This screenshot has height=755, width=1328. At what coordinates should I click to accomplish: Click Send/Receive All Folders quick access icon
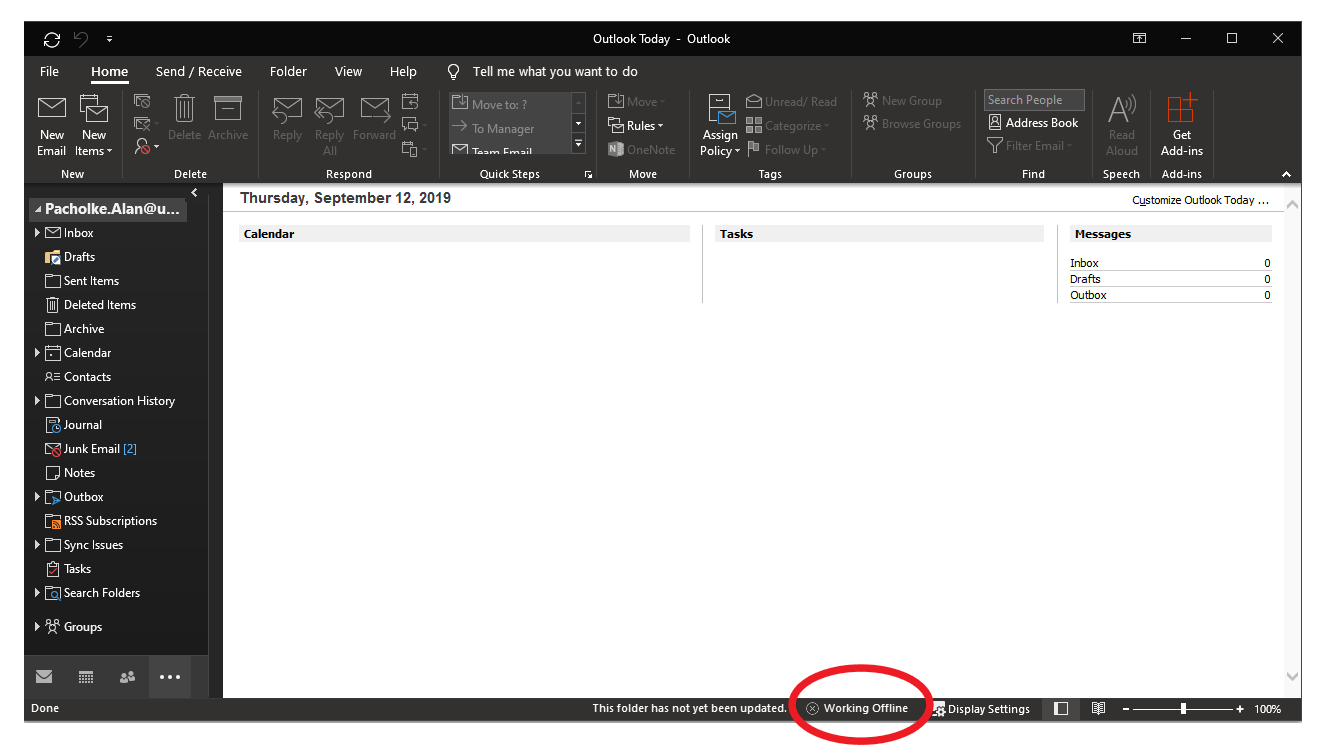pos(52,39)
